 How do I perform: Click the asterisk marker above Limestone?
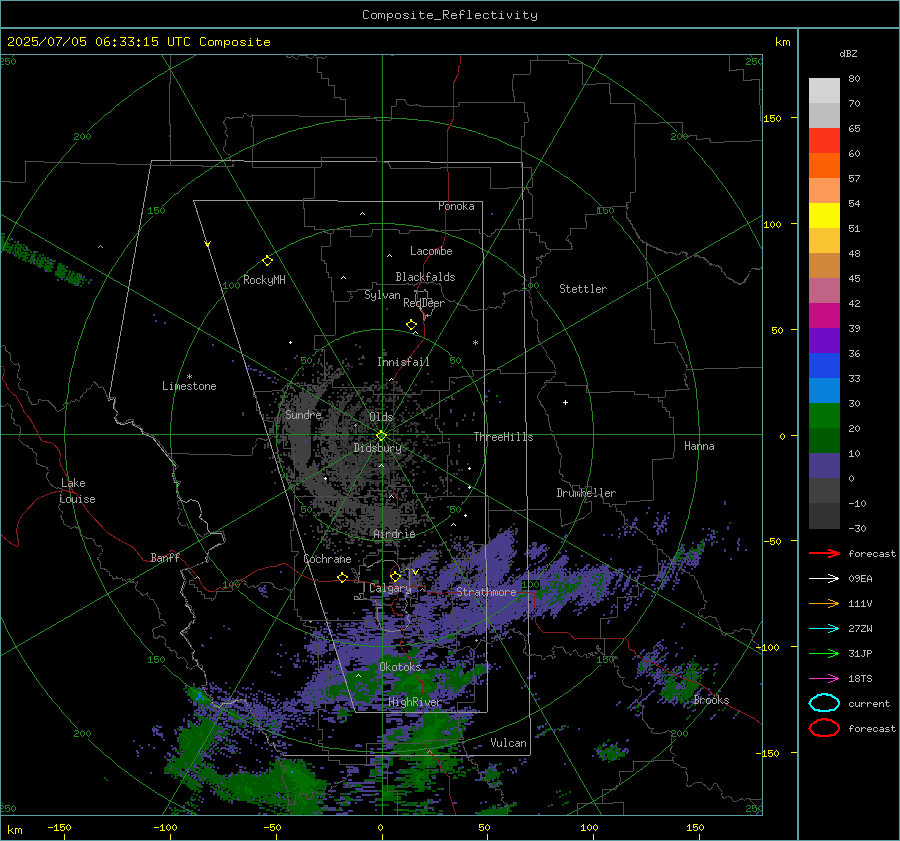coord(189,377)
